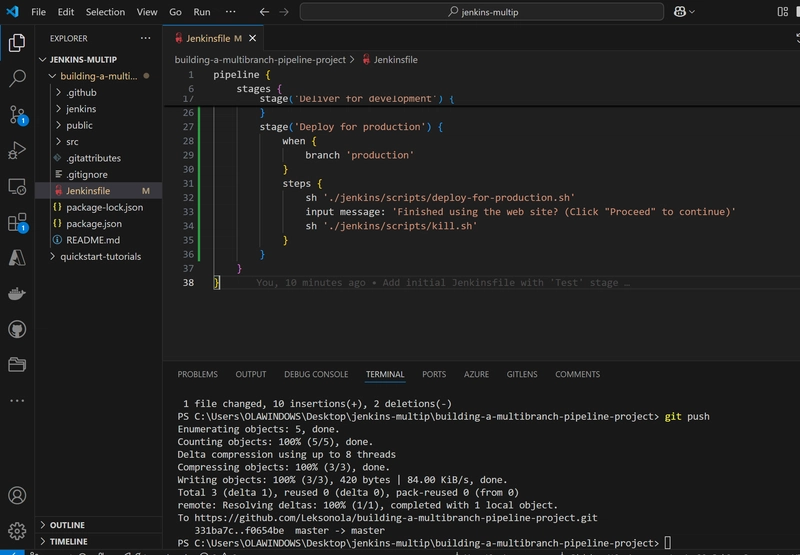The height and width of the screenshot is (555, 800).
Task: Open the Remote Explorer icon
Action: [17, 187]
